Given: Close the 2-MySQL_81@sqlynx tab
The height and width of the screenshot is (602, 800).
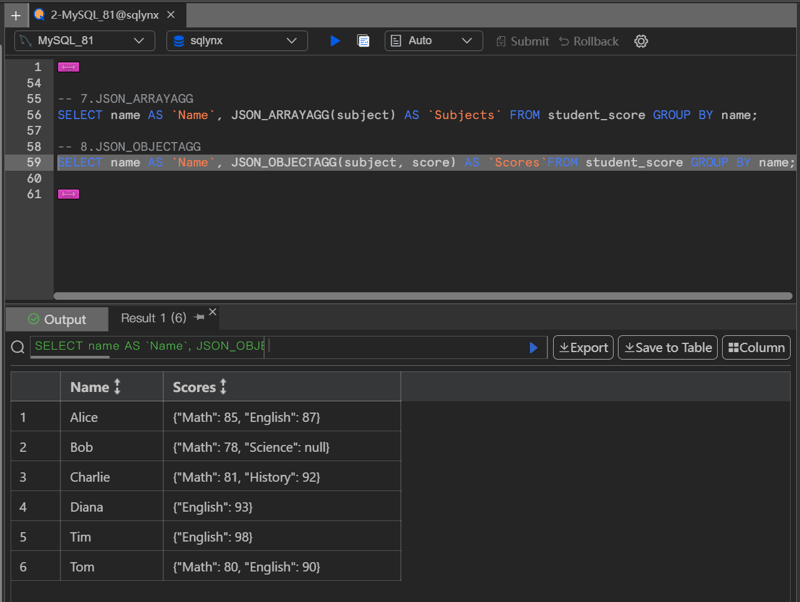Looking at the screenshot, I should 171,15.
